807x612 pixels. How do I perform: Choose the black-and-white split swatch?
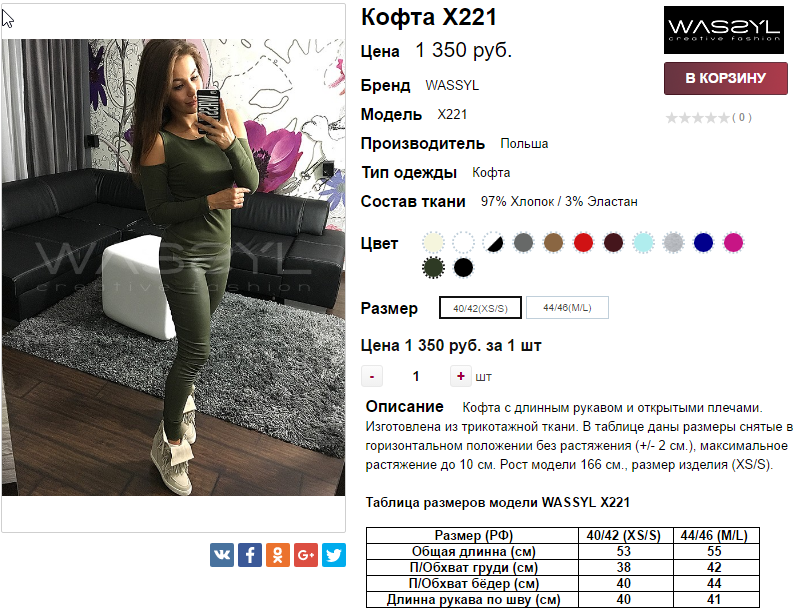(x=494, y=242)
